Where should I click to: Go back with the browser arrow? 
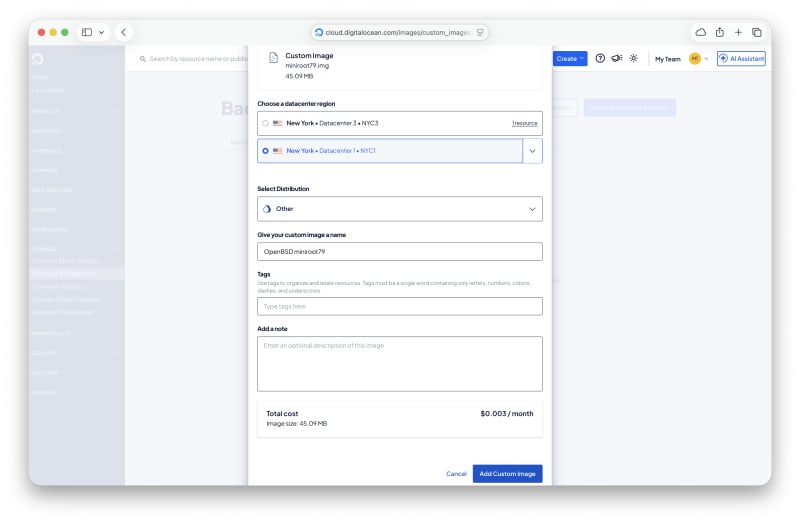pyautogui.click(x=123, y=32)
